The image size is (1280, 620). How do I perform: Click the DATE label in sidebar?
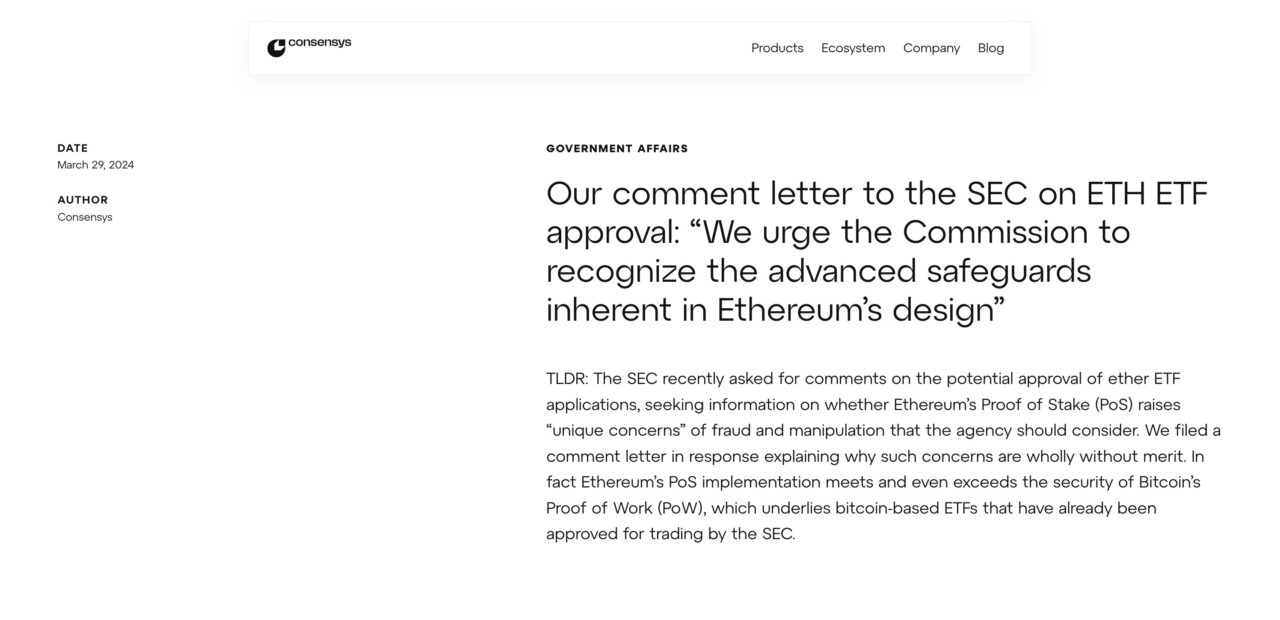click(x=72, y=147)
